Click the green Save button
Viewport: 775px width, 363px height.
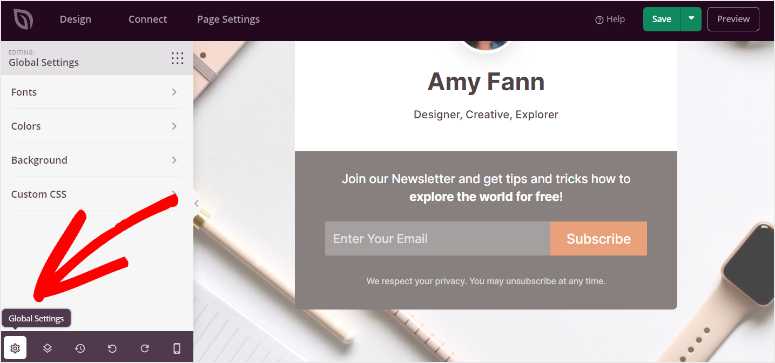click(x=661, y=19)
